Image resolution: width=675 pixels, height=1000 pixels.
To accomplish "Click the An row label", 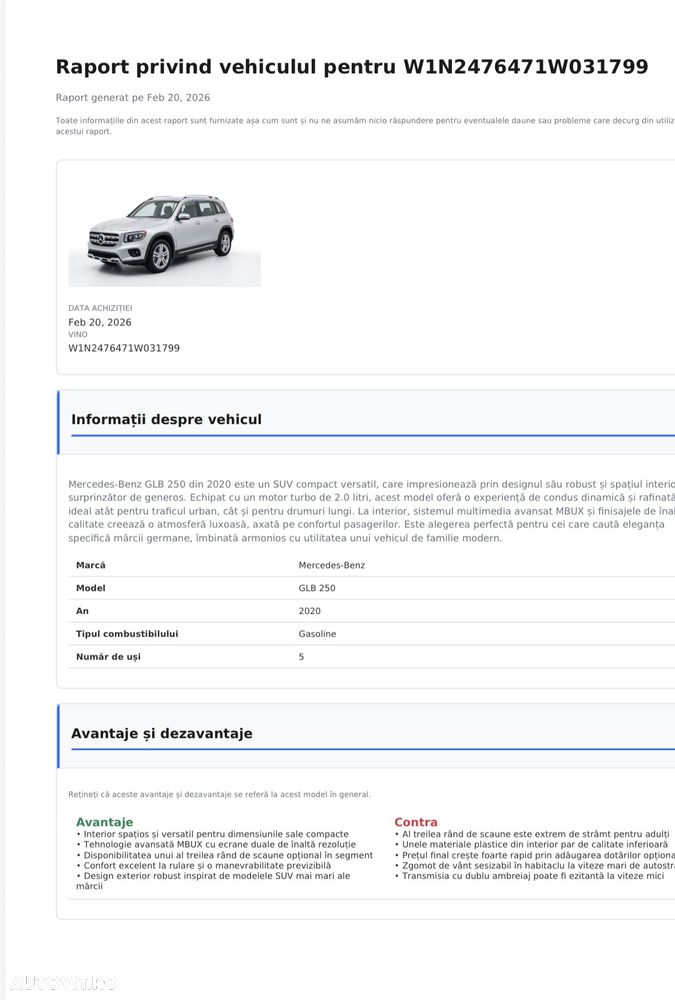I will pyautogui.click(x=82, y=611).
